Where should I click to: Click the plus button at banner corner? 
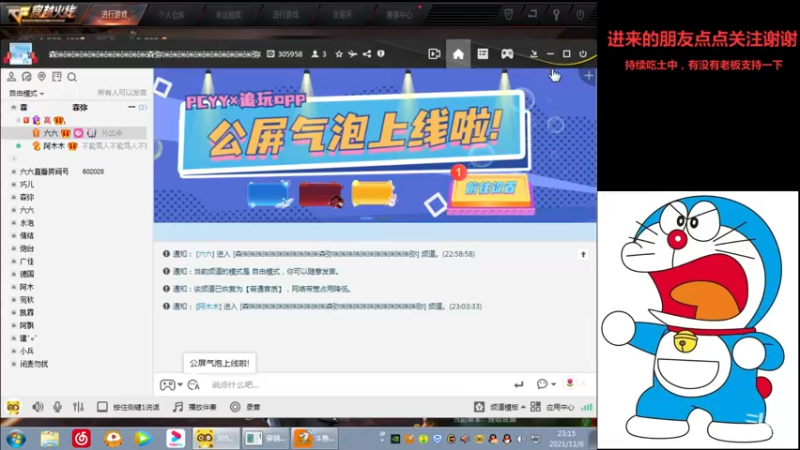click(x=589, y=76)
